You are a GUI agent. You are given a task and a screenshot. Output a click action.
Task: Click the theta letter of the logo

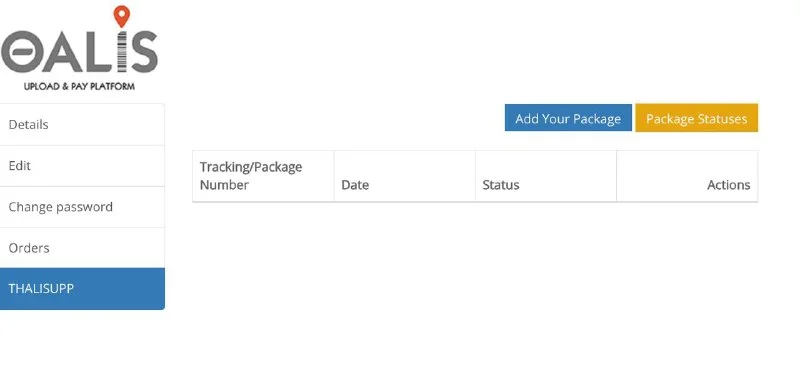point(21,52)
